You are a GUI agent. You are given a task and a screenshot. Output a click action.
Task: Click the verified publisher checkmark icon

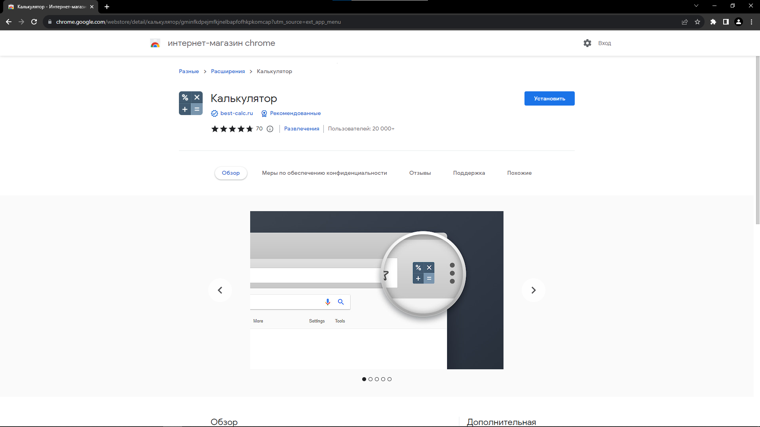pos(214,113)
